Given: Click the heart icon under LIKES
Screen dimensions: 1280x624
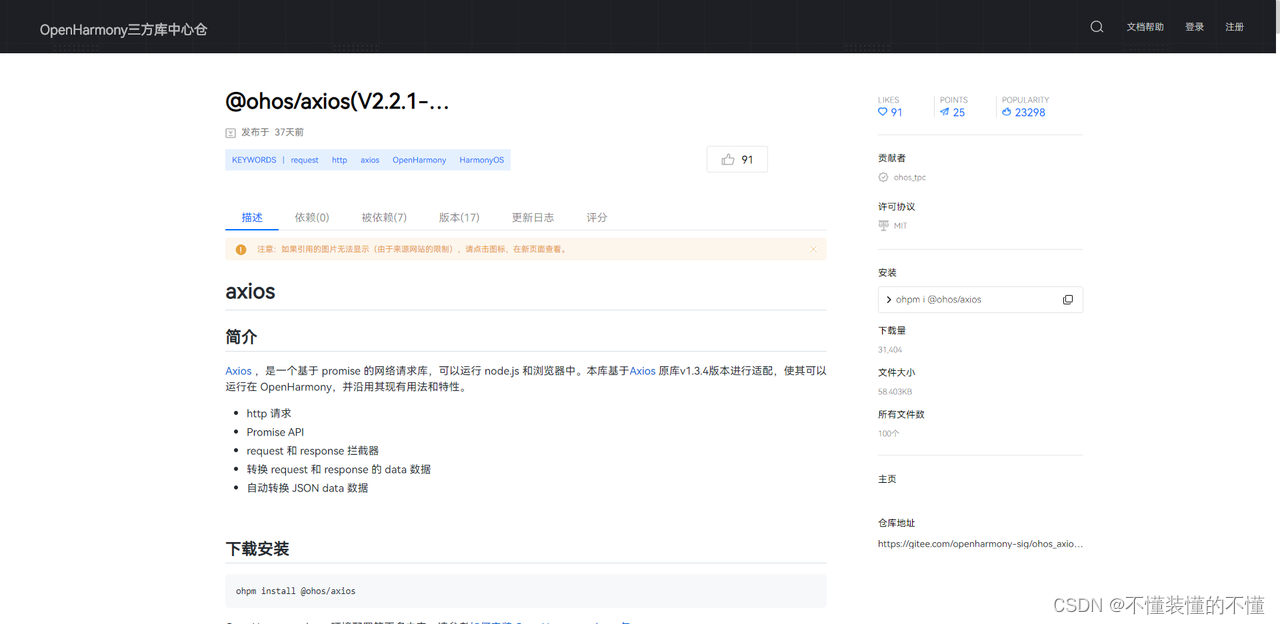Looking at the screenshot, I should click(883, 112).
